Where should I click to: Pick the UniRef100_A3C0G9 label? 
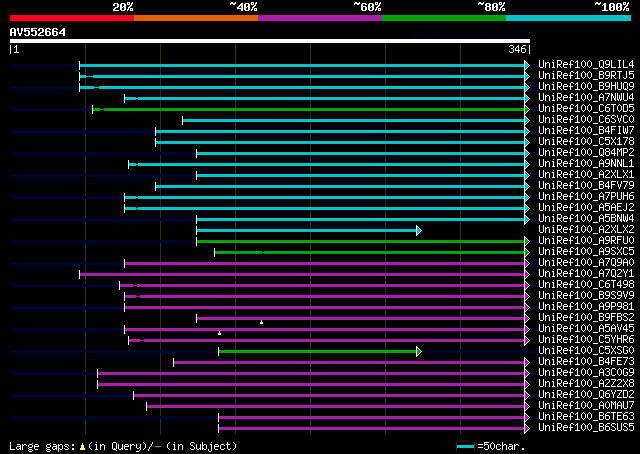coord(586,373)
